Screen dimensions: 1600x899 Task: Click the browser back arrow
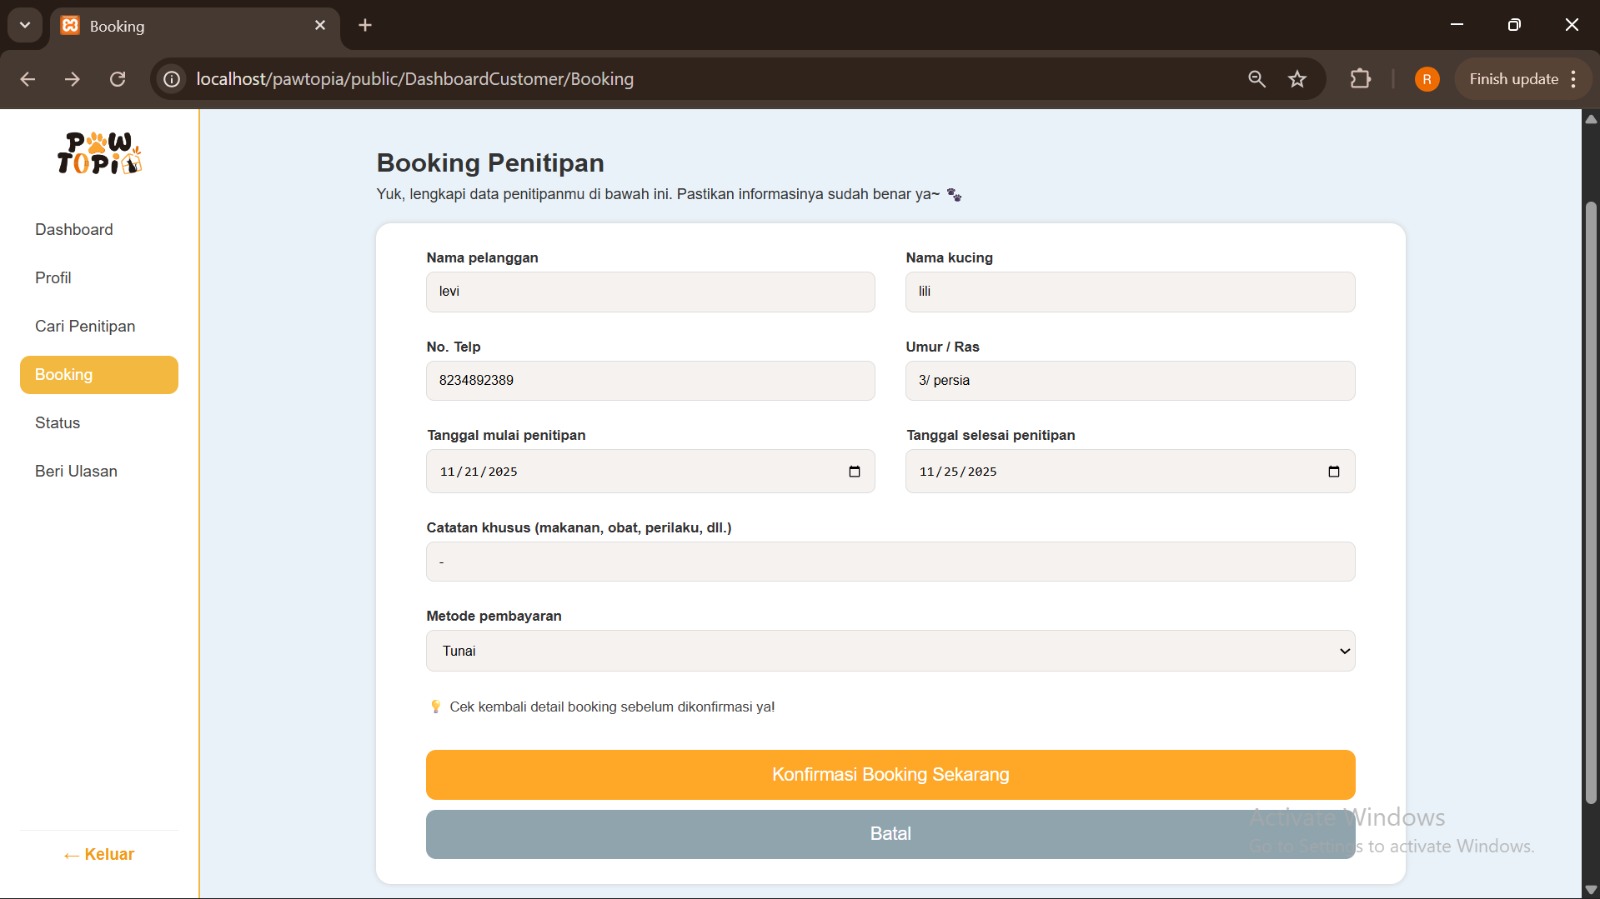point(27,79)
